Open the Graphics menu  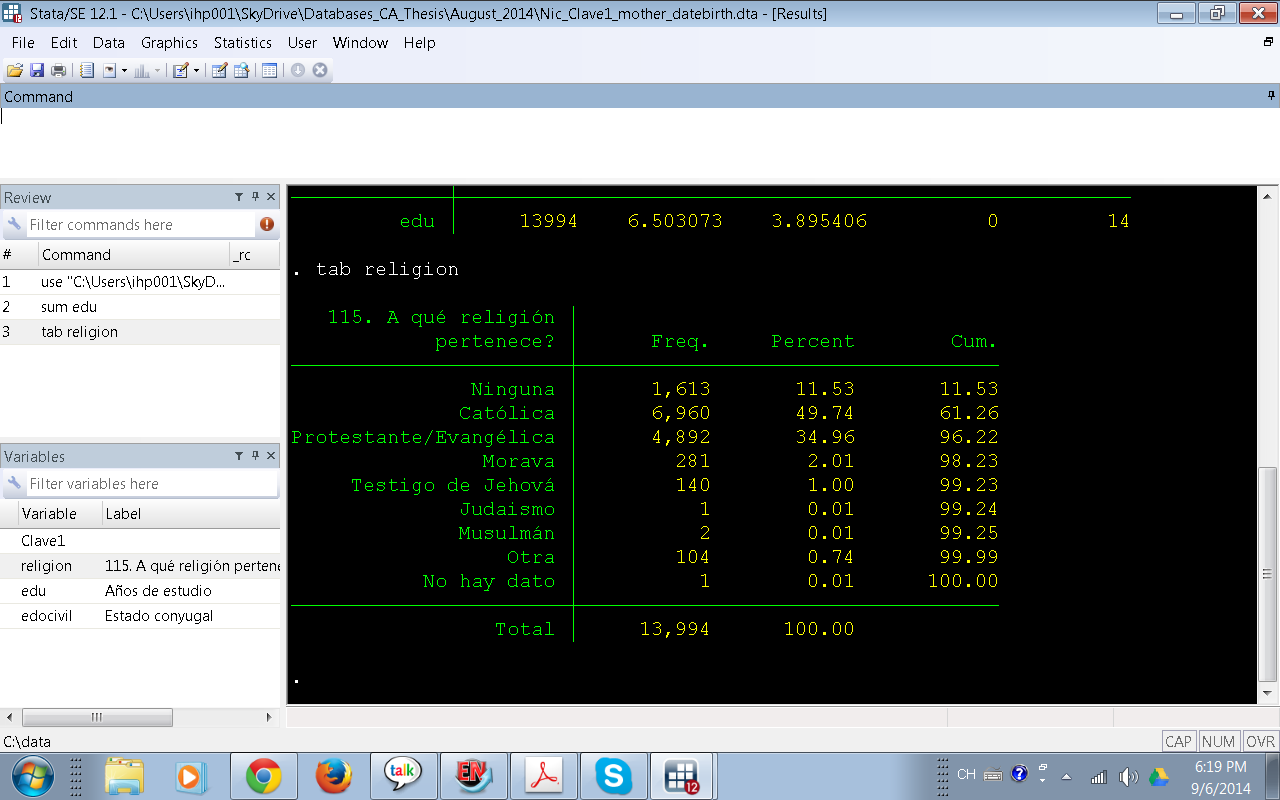pos(169,43)
